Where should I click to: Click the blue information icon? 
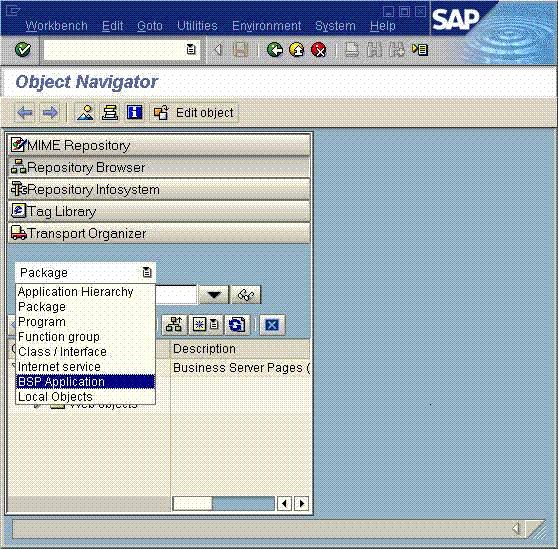[135, 112]
